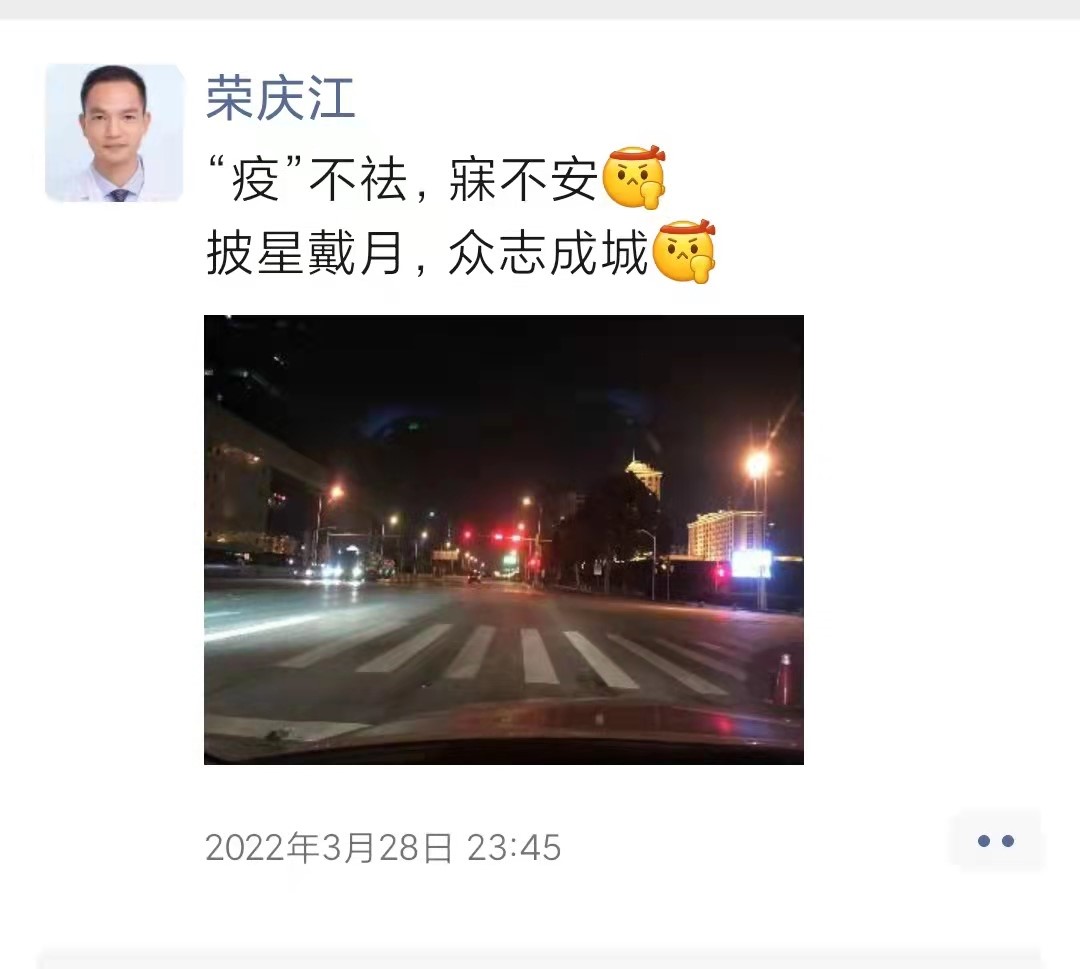This screenshot has width=1080, height=969.
Task: Click the gray divider bar below the post
Action: (x=540, y=958)
